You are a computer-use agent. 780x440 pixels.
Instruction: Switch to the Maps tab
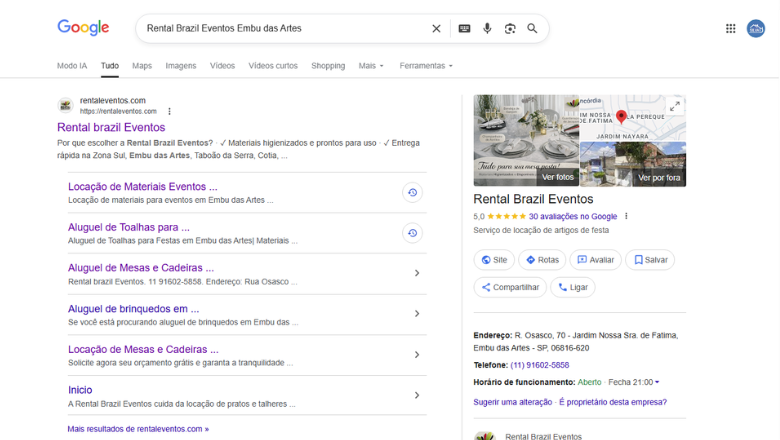(142, 66)
